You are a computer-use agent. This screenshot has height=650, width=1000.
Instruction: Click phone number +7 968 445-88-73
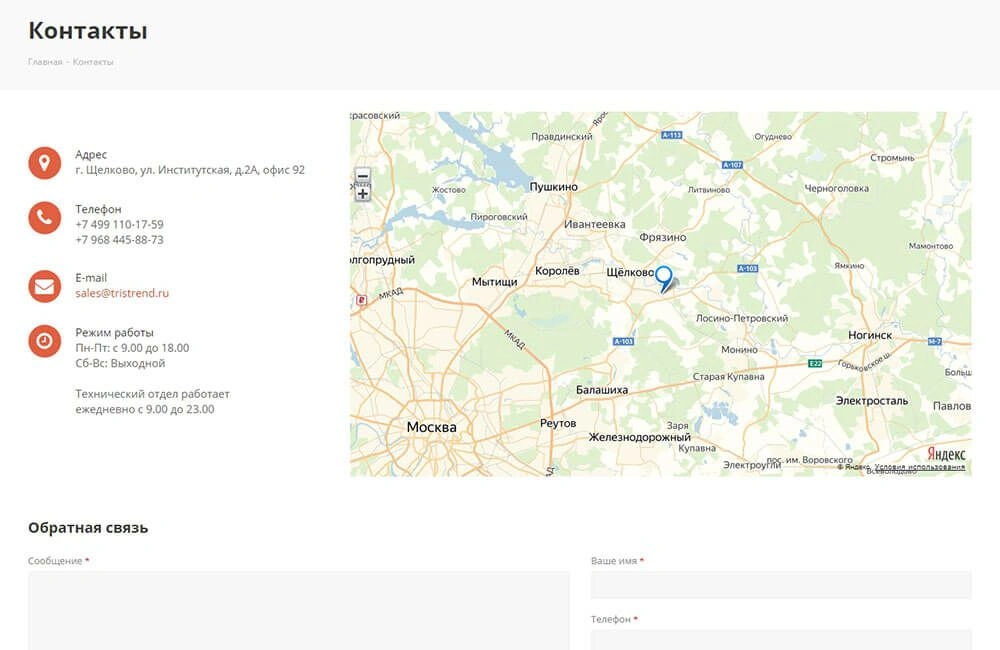click(x=119, y=240)
